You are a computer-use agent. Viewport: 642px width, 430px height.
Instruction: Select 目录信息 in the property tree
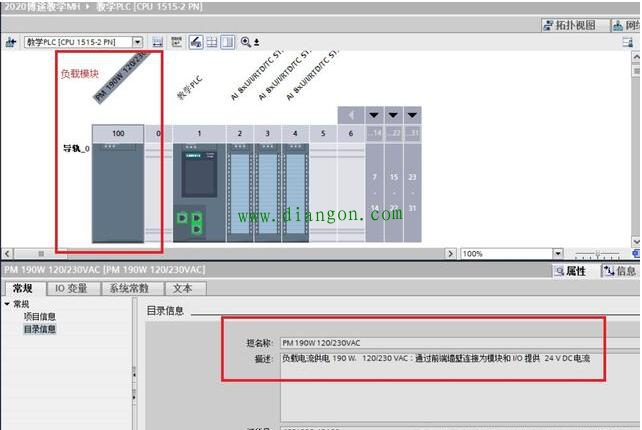(x=39, y=329)
